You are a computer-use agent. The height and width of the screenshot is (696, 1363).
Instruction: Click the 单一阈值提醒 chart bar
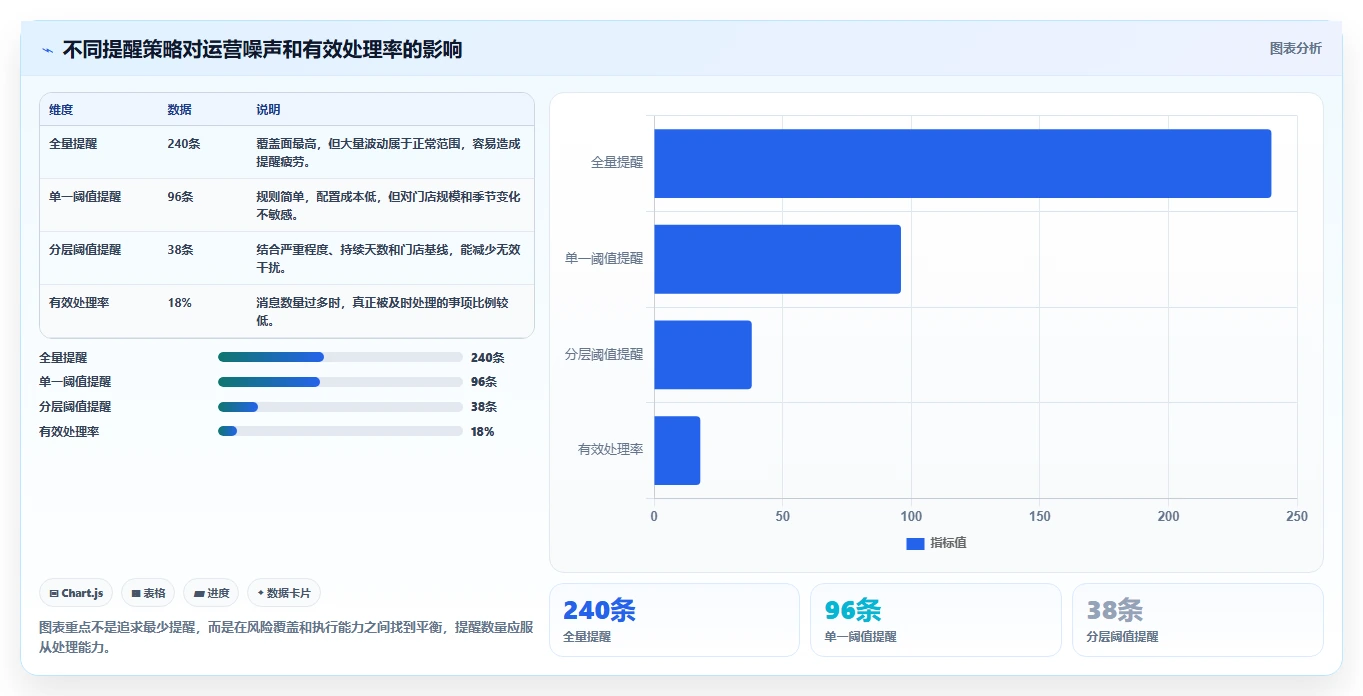(777, 259)
